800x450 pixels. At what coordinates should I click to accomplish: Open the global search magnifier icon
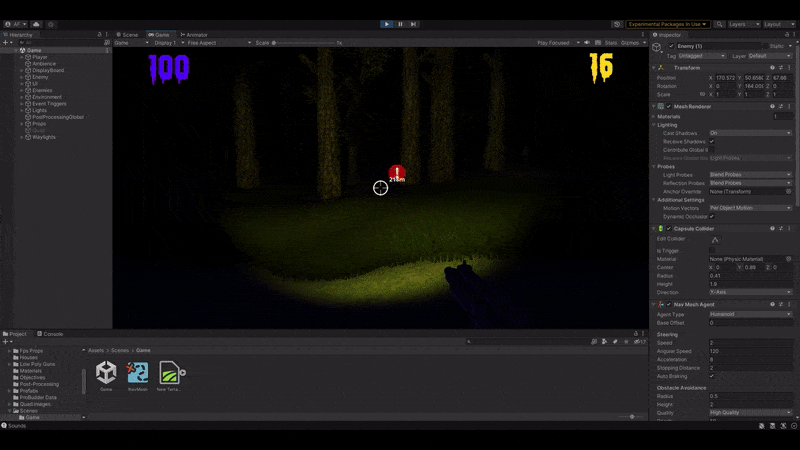[719, 24]
